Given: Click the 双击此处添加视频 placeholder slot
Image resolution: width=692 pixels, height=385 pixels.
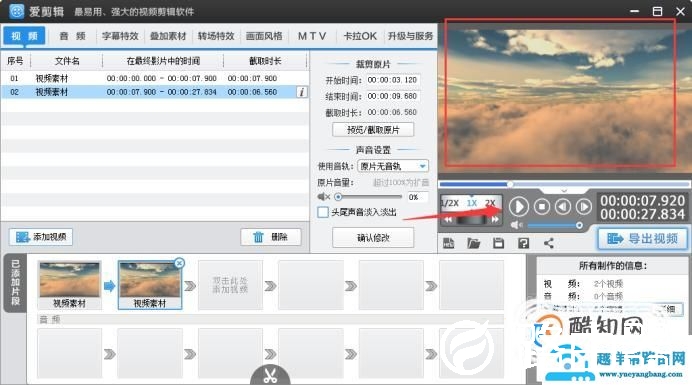Looking at the screenshot, I should tap(230, 285).
